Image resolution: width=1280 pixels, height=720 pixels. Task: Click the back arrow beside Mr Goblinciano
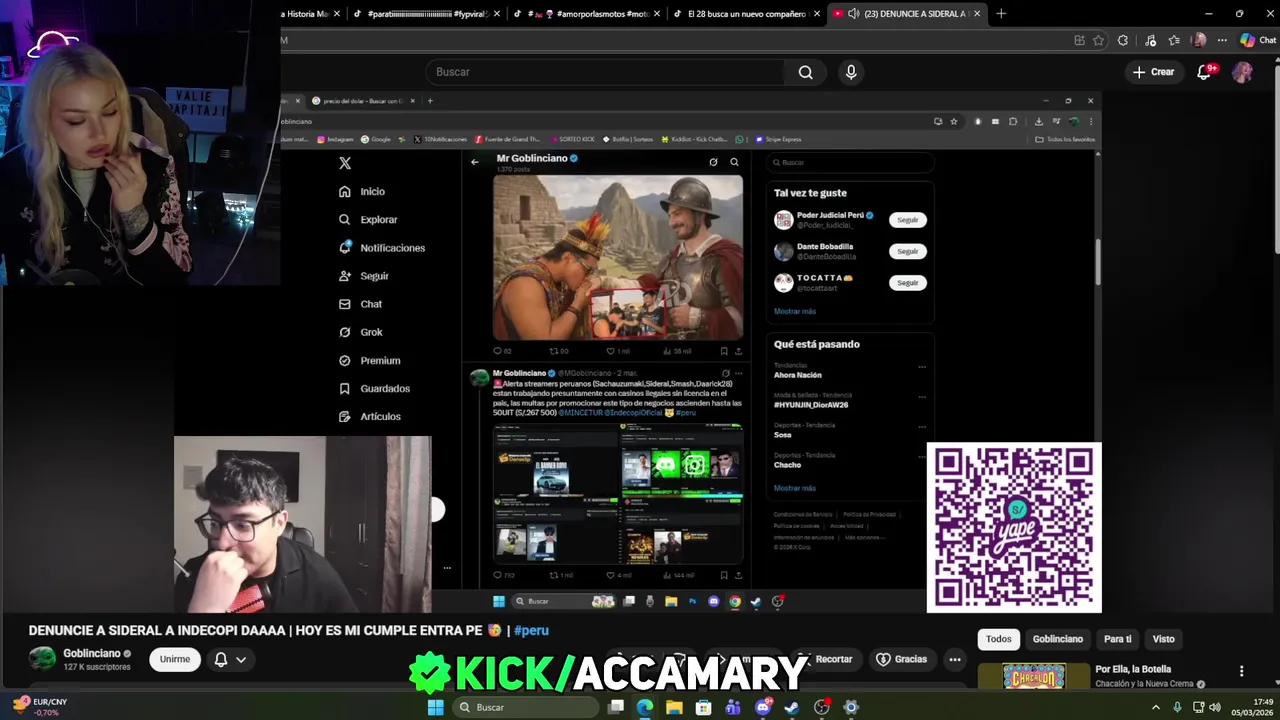click(x=475, y=161)
